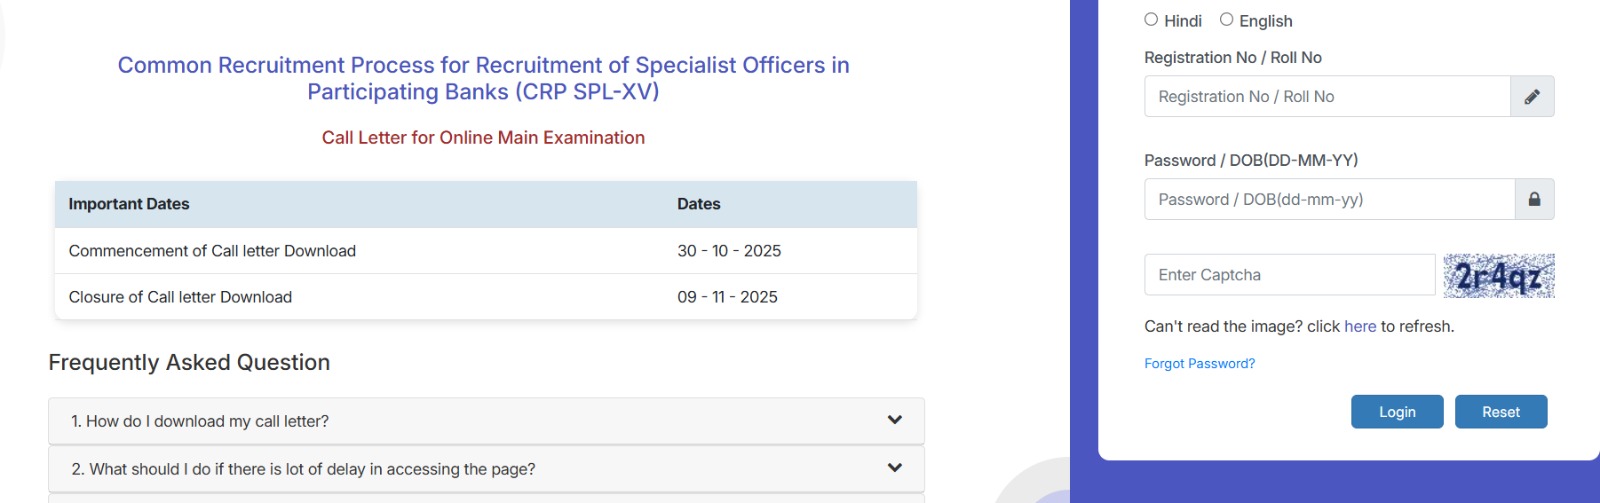1600x503 pixels.
Task: Expand the chevron for page delay question
Action: [x=895, y=468]
